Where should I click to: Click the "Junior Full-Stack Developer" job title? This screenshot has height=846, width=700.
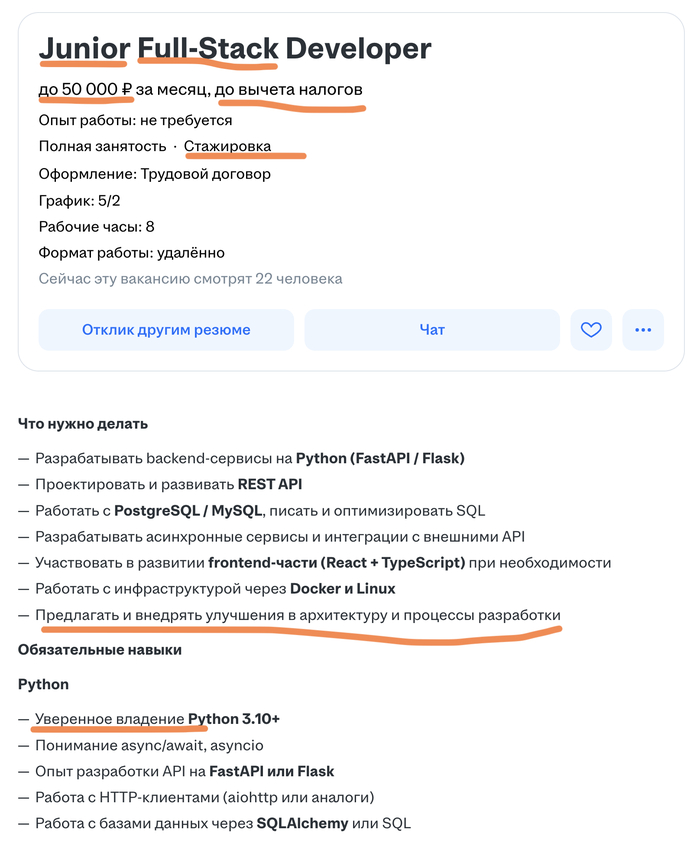[235, 48]
